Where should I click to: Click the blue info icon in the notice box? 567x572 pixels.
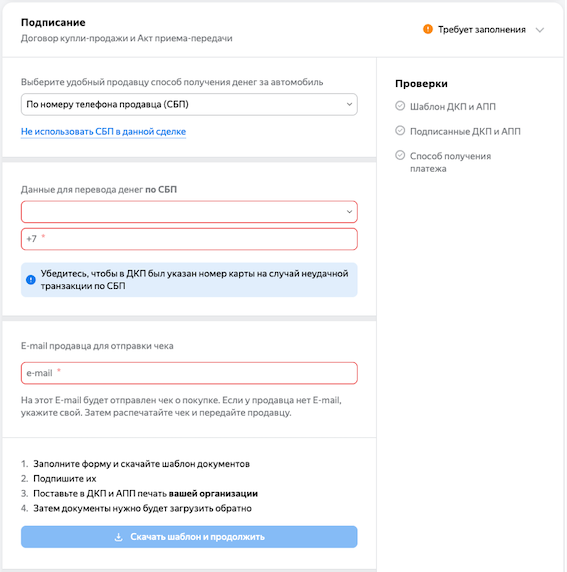tap(31, 280)
